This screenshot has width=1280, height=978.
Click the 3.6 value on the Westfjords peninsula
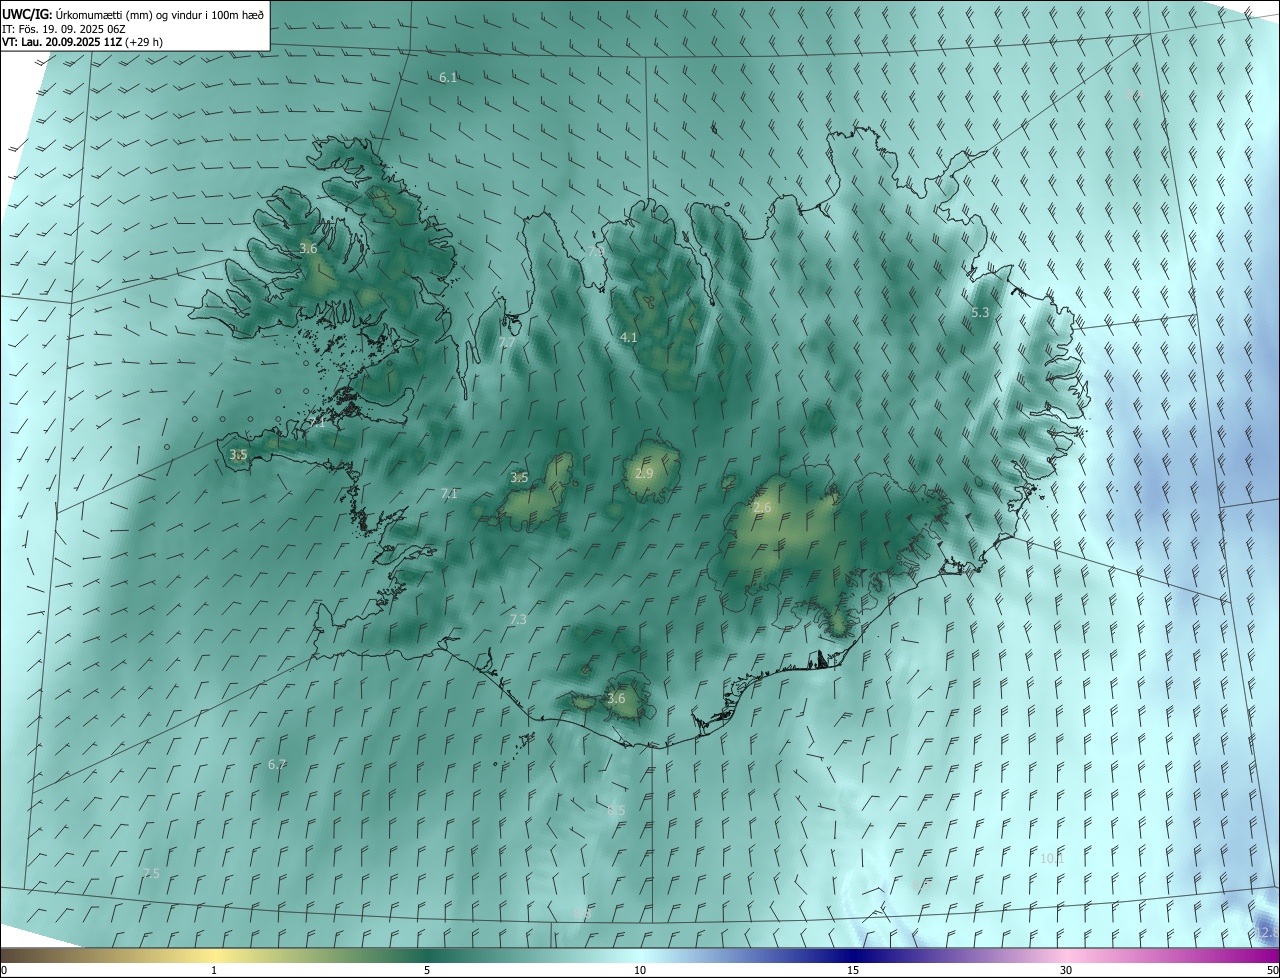[x=308, y=248]
